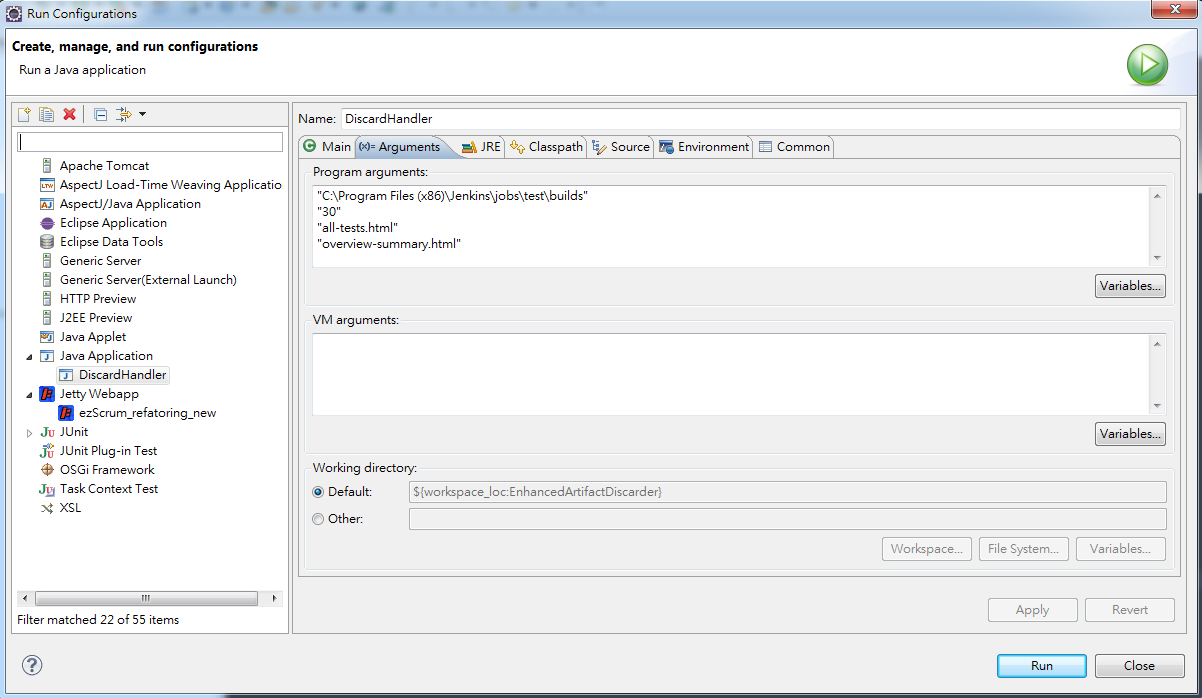Click the Other working directory text field
Viewport: 1202px width, 698px height.
point(787,519)
